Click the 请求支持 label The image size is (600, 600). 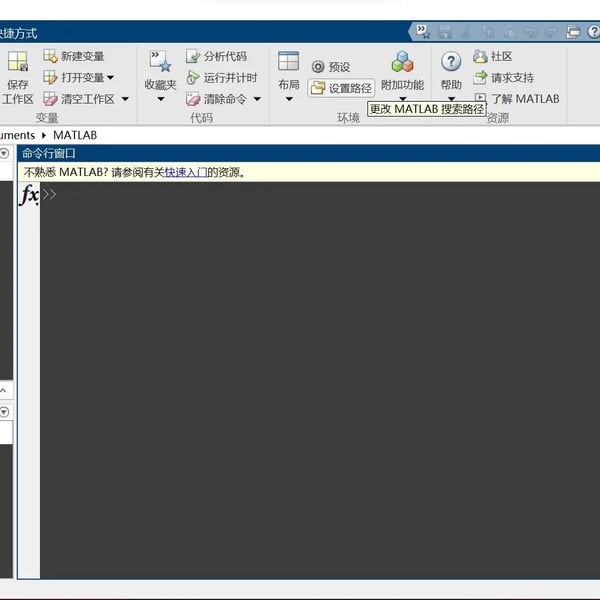pos(512,78)
